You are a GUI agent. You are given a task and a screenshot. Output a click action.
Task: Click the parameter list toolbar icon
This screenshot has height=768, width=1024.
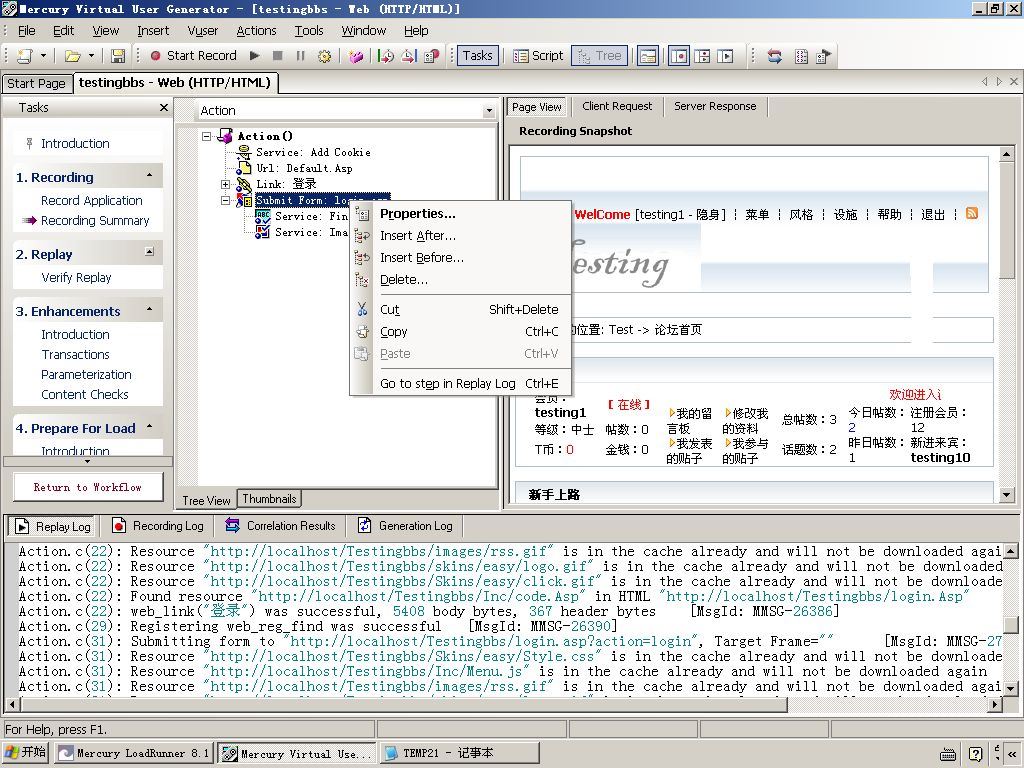pyautogui.click(x=801, y=56)
